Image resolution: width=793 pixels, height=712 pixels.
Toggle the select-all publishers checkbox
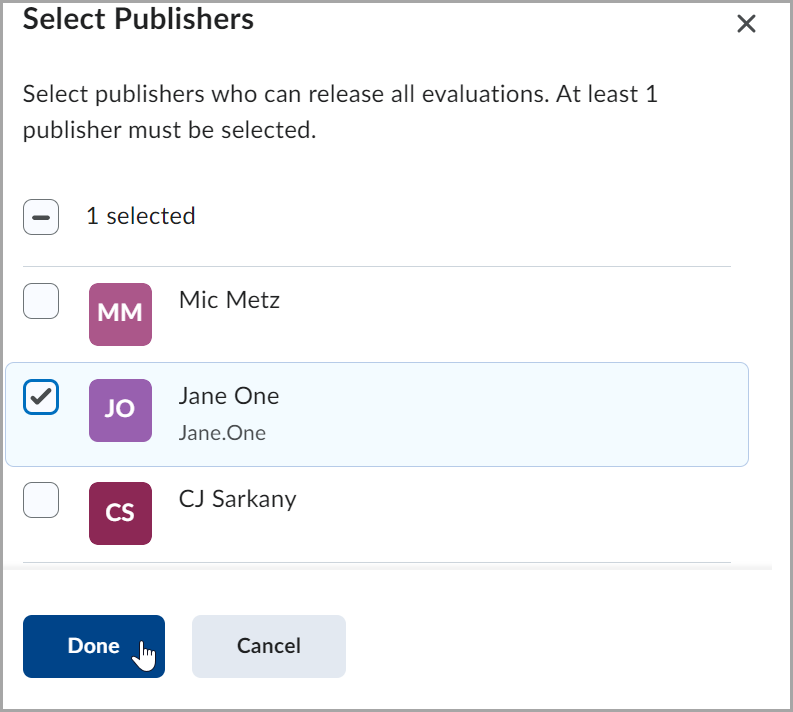click(x=41, y=216)
